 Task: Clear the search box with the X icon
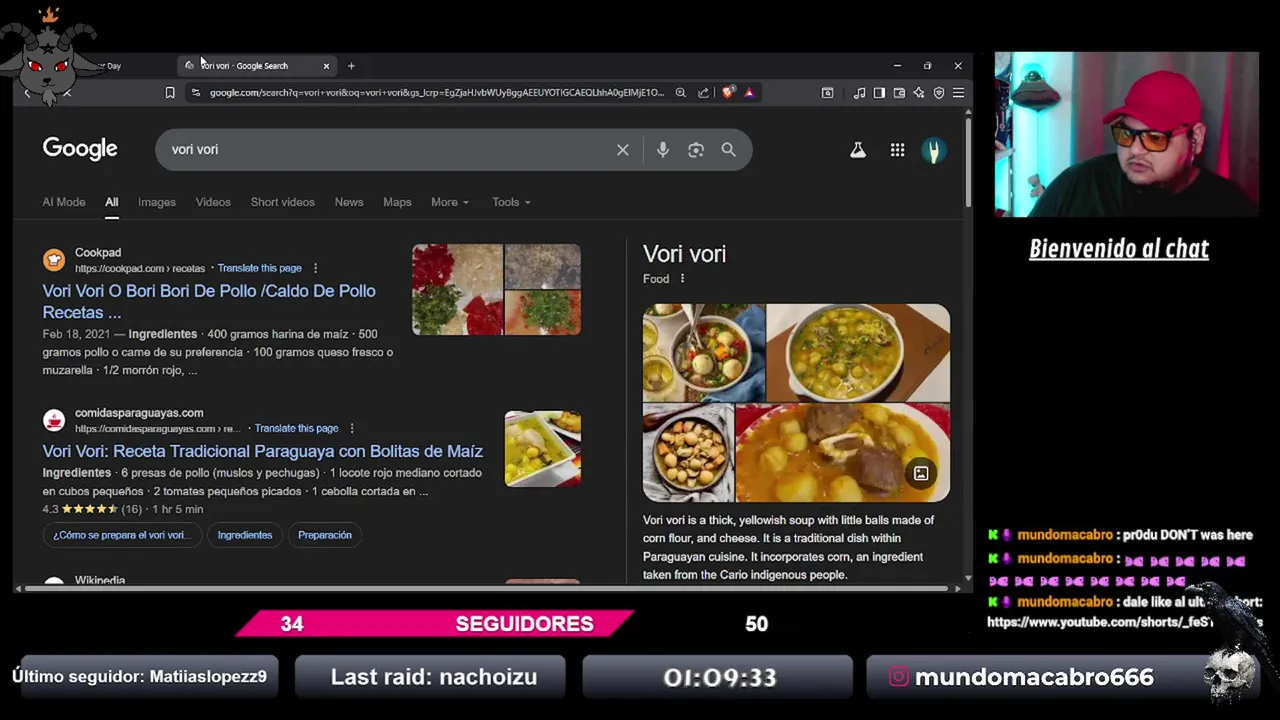coord(622,150)
